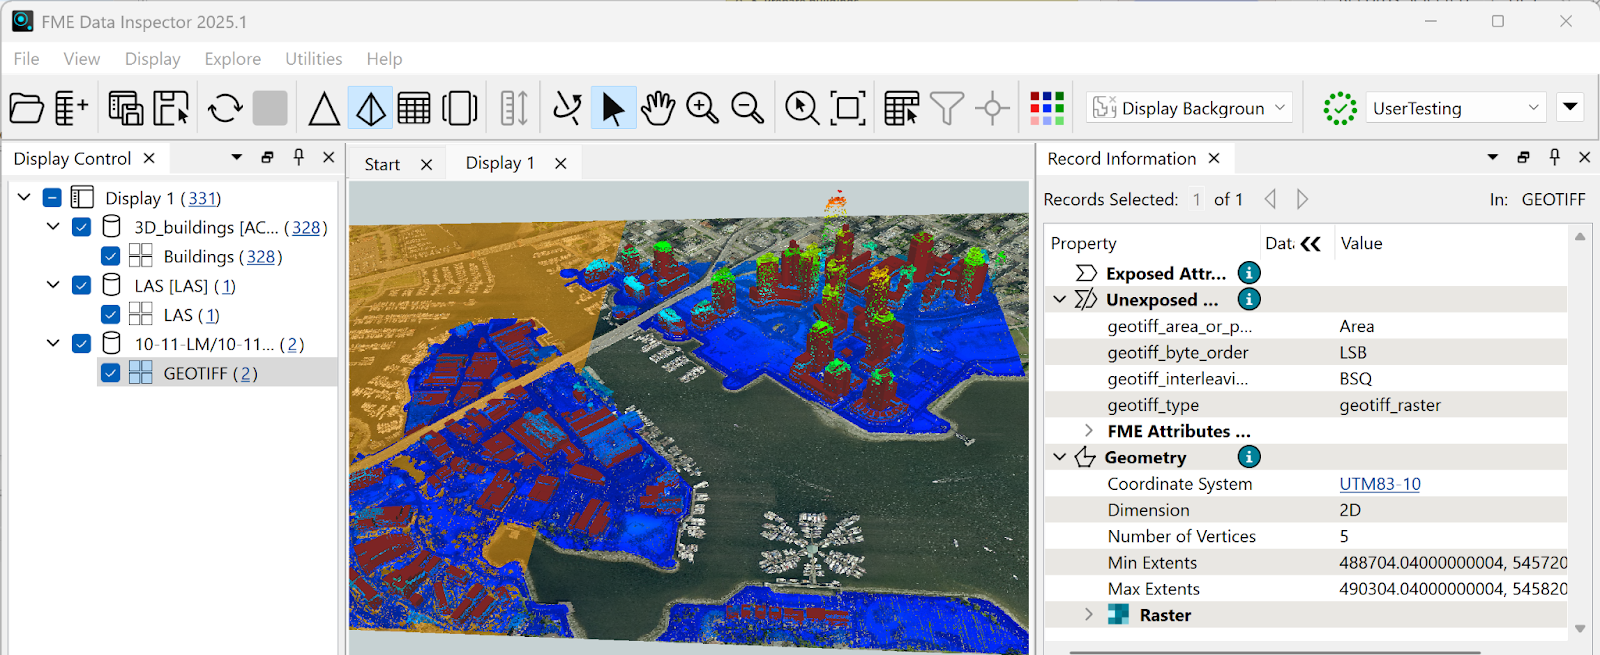Switch to 2D view triangle icon
The width and height of the screenshot is (1600, 655).
click(324, 108)
